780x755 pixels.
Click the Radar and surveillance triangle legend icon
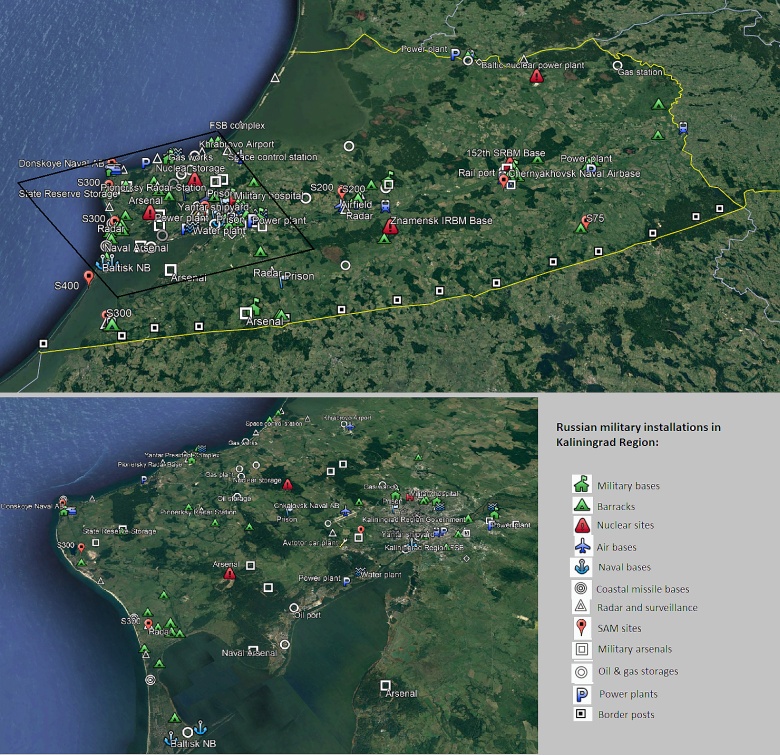579,607
